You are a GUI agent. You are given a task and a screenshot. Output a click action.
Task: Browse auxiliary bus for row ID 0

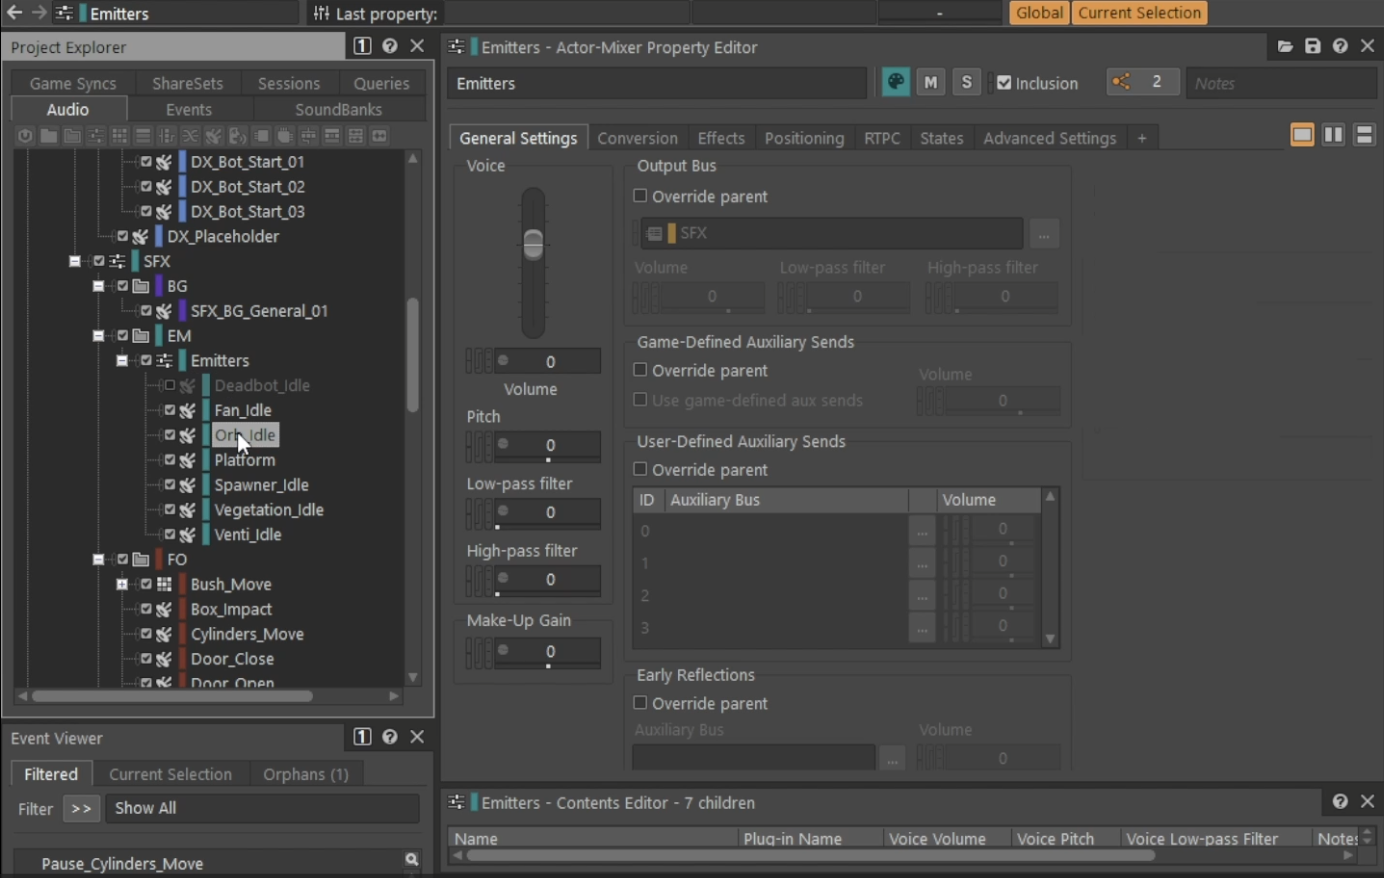pyautogui.click(x=922, y=531)
